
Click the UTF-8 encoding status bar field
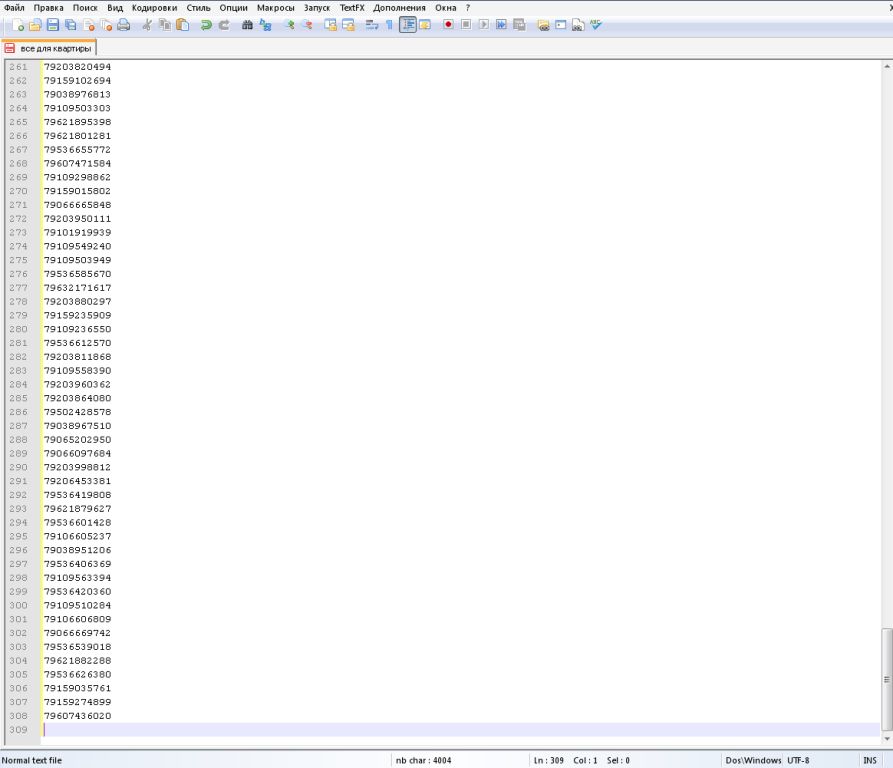coord(798,760)
